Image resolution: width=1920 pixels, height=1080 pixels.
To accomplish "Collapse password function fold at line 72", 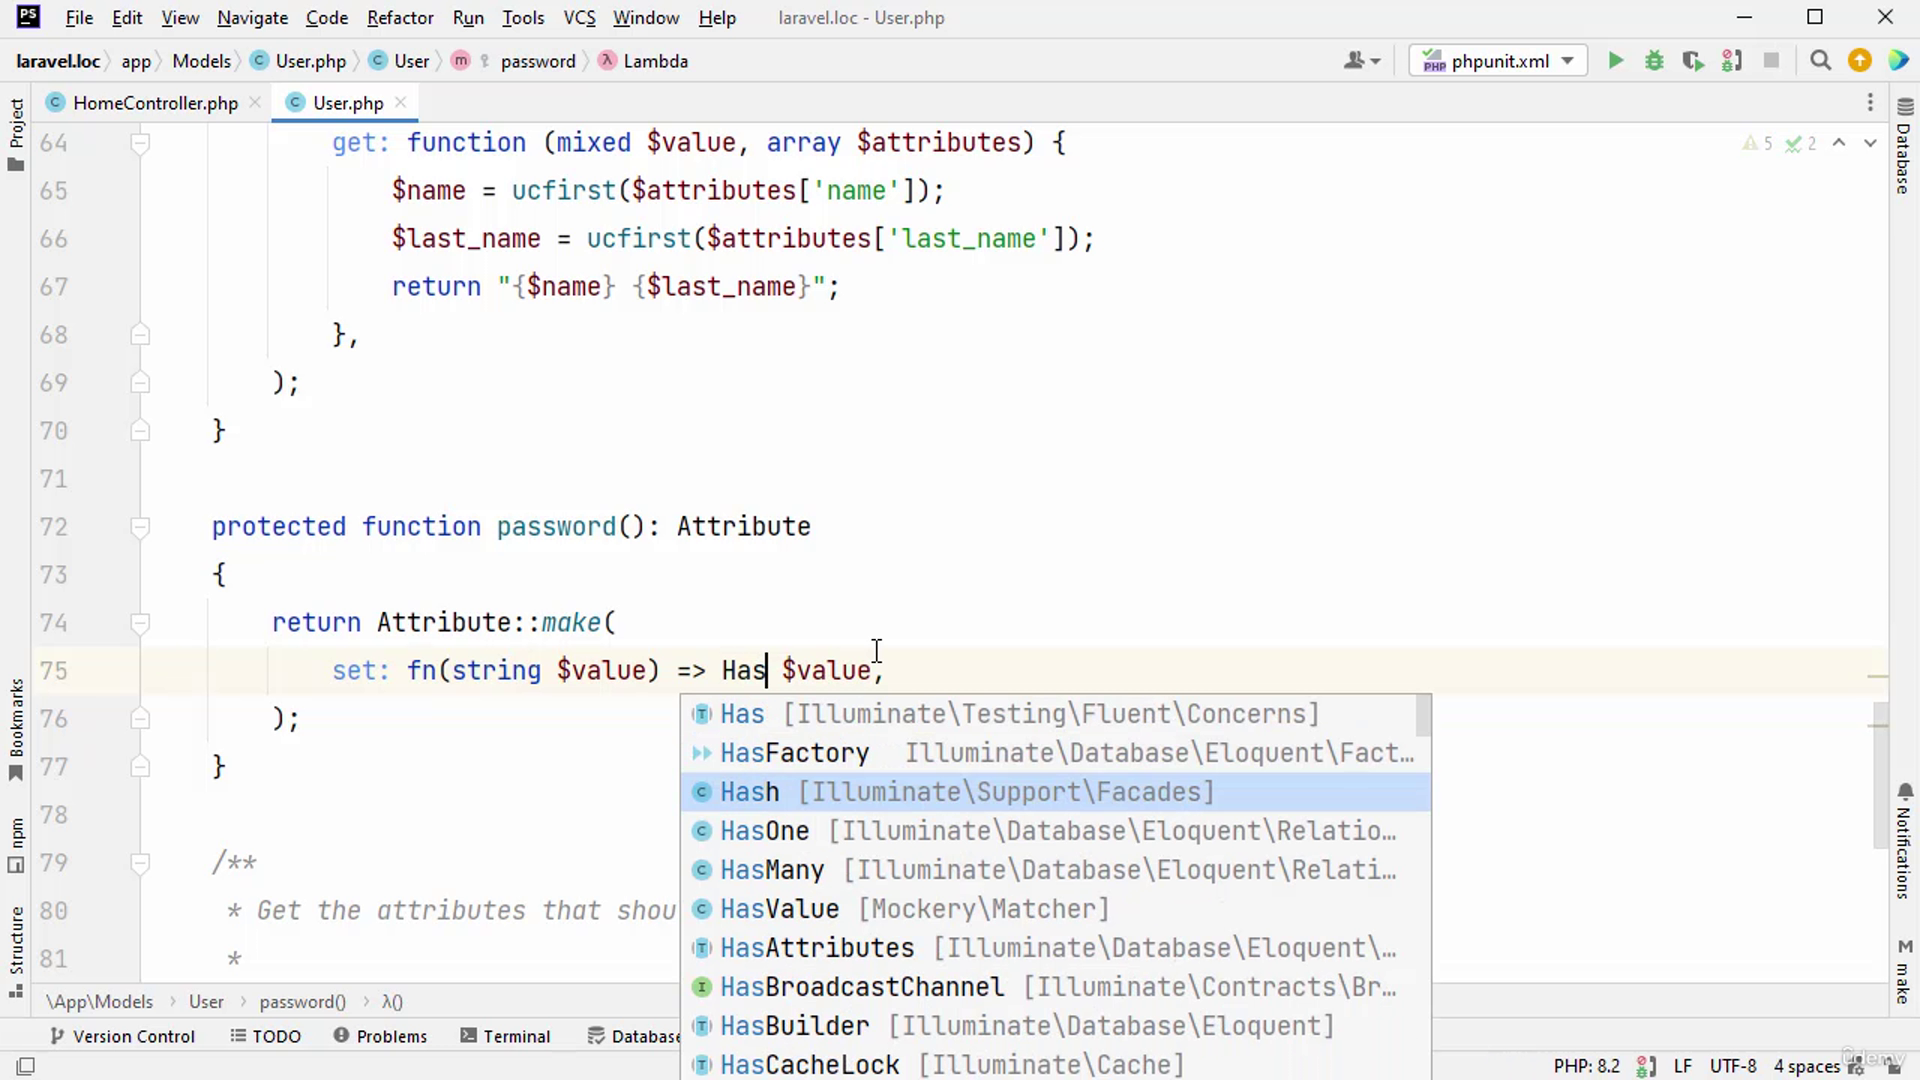I will (140, 527).
